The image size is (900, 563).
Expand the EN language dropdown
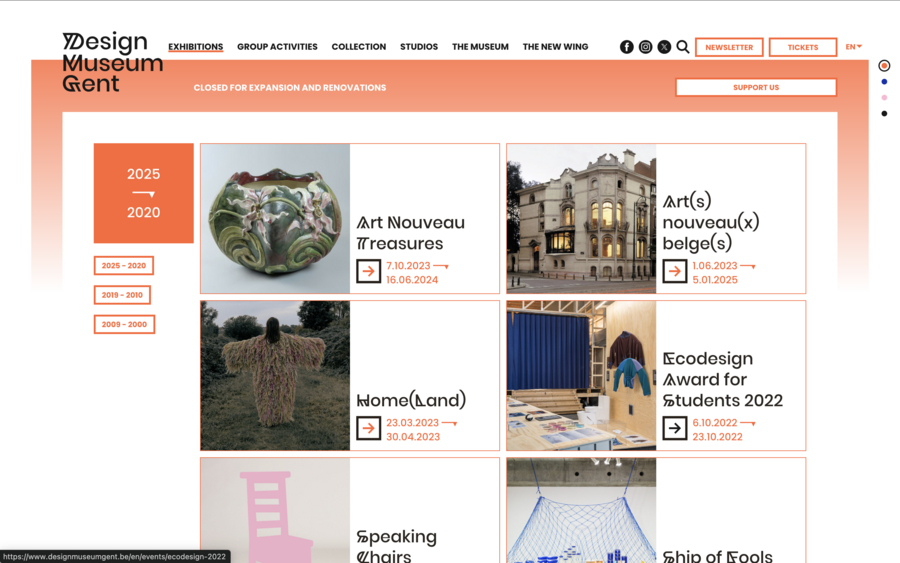pos(854,47)
